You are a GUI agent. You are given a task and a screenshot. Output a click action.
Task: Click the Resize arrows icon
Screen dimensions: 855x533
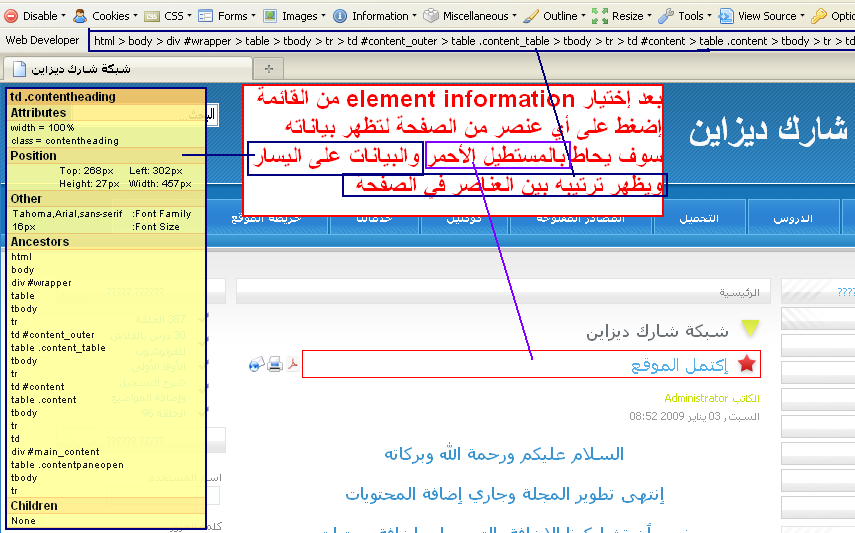600,16
